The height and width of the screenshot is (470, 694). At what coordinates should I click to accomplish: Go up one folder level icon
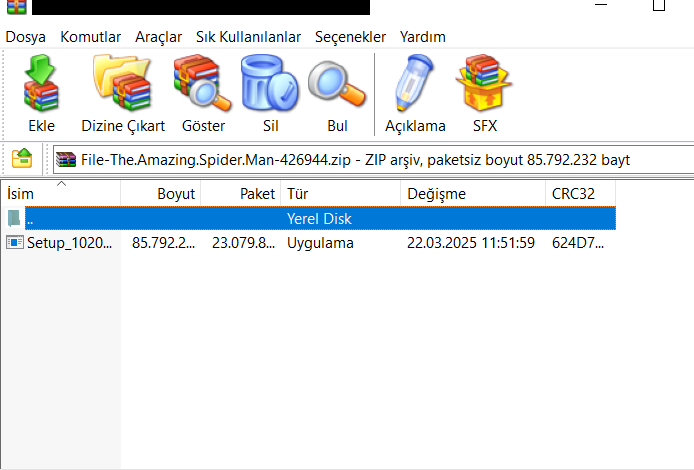[22, 158]
